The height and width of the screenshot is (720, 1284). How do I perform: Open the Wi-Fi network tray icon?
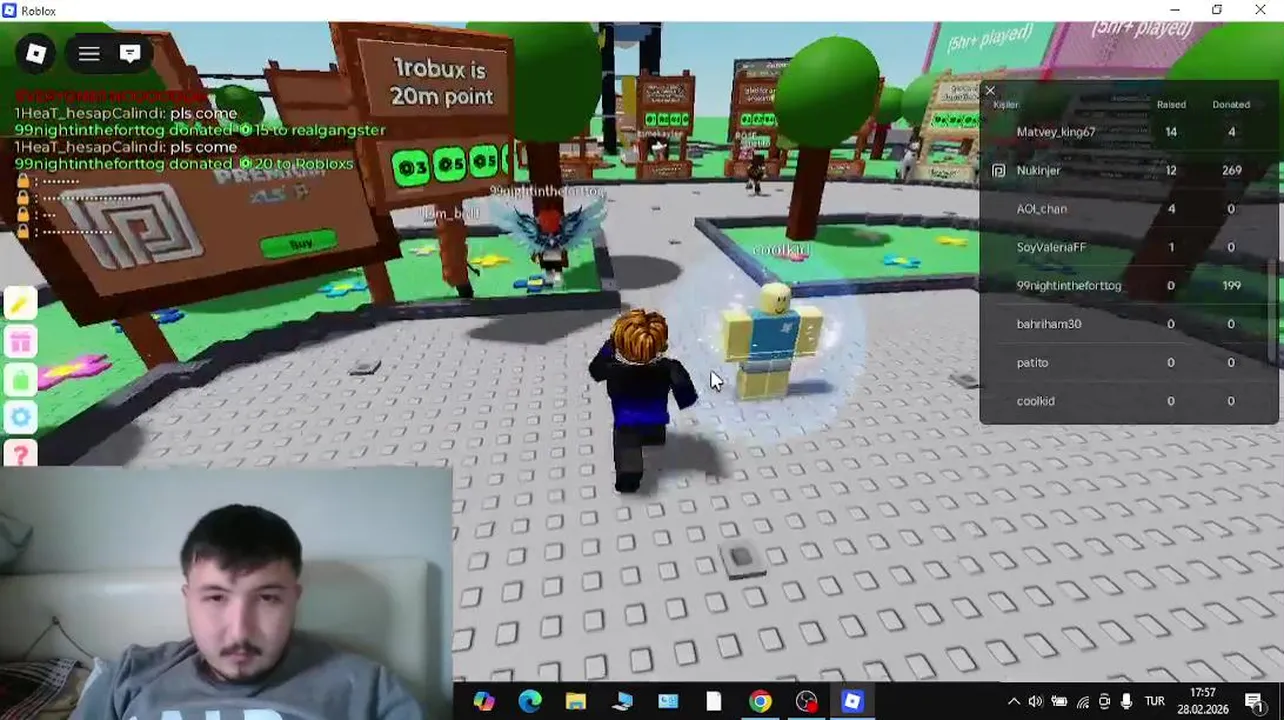[x=1082, y=702]
